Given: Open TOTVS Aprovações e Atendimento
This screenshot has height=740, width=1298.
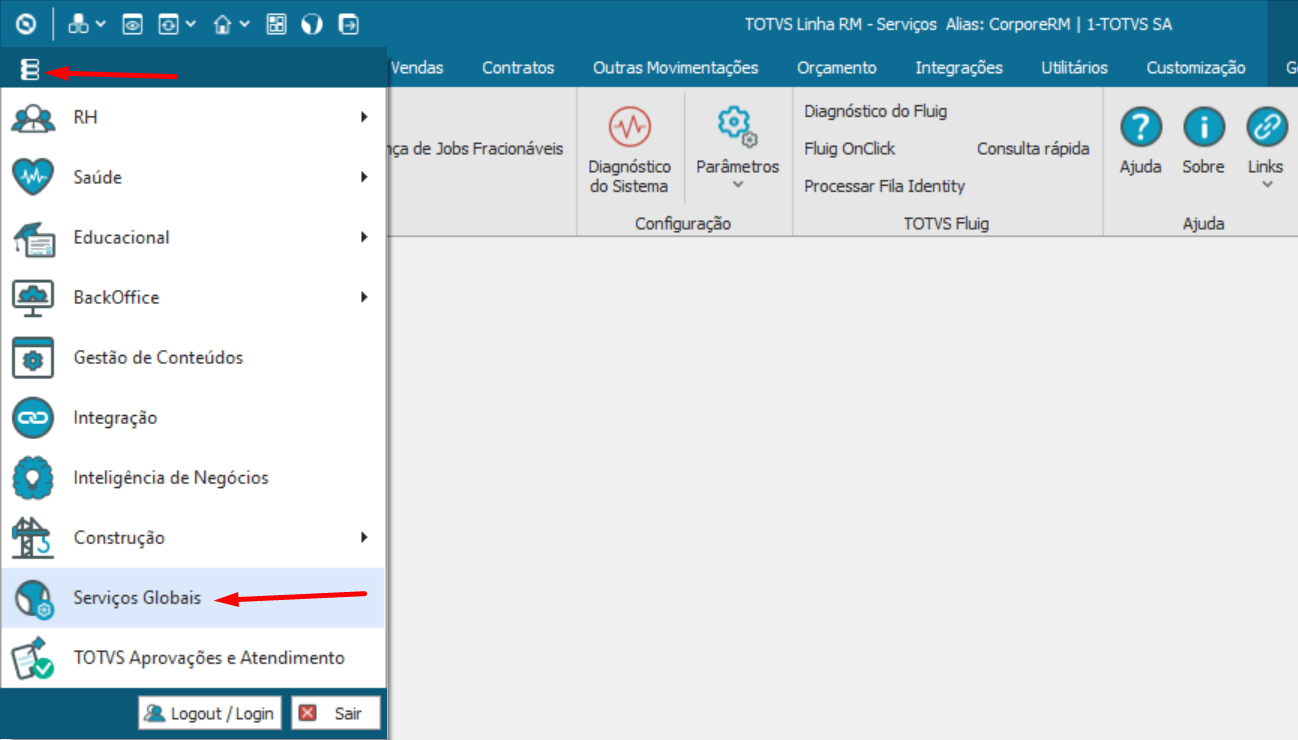Looking at the screenshot, I should pos(193,658).
